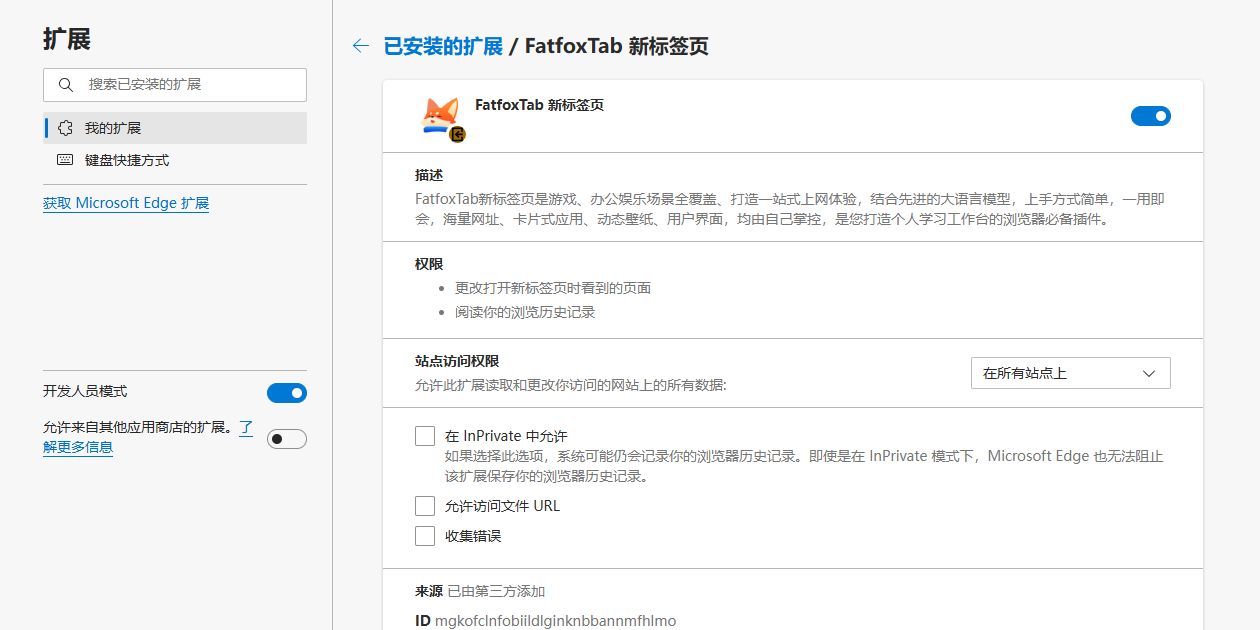
Task: Click the keyboard icon beside 键盘快捷方式
Action: click(65, 160)
